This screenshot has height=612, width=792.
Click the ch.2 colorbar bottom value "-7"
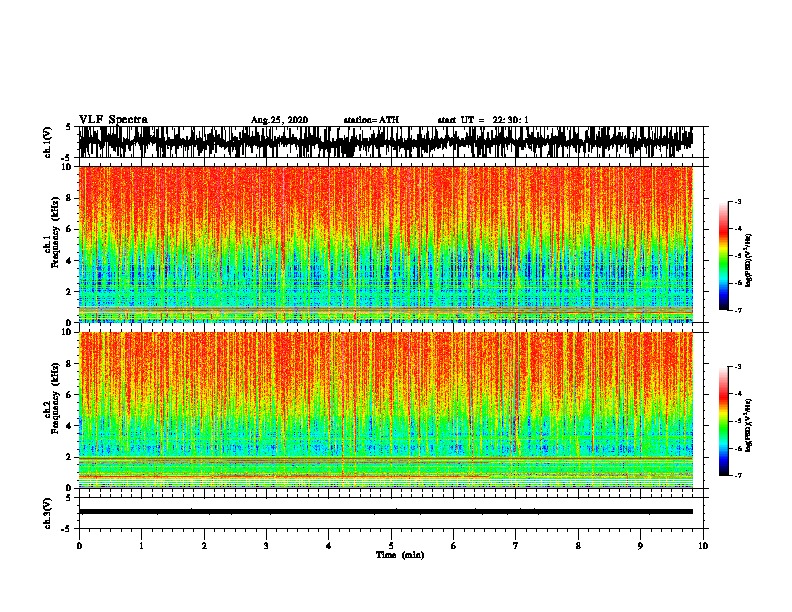(x=738, y=475)
